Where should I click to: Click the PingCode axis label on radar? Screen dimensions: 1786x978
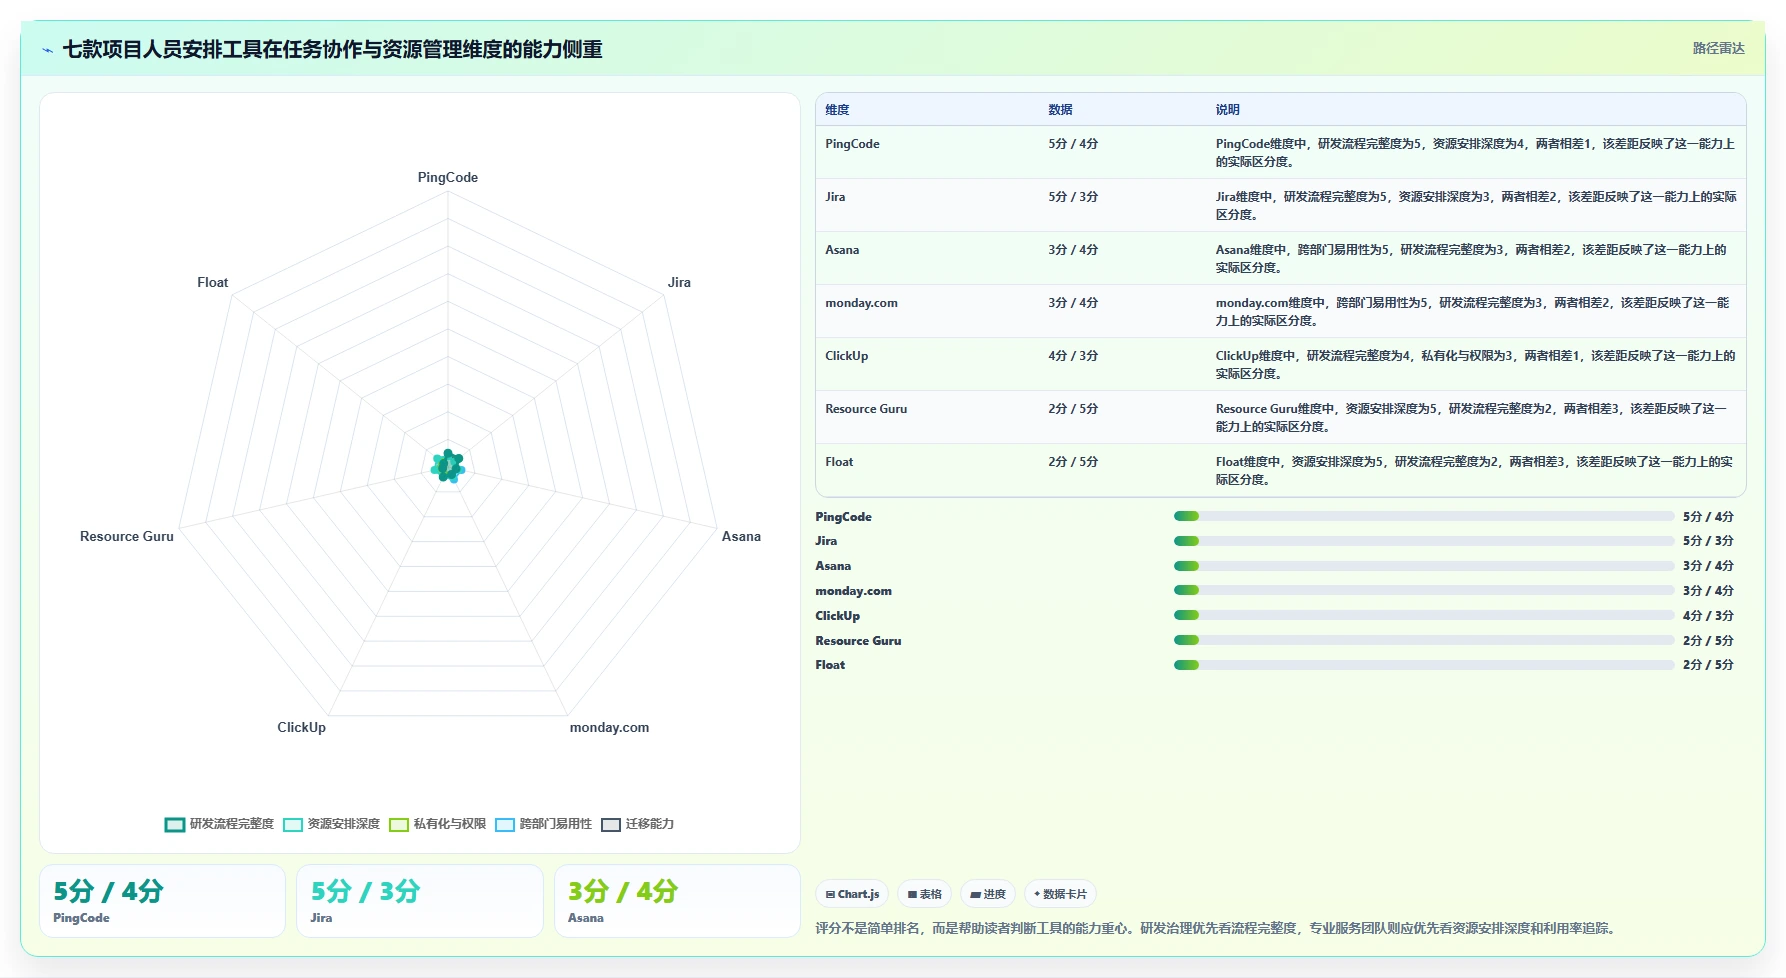tap(448, 177)
